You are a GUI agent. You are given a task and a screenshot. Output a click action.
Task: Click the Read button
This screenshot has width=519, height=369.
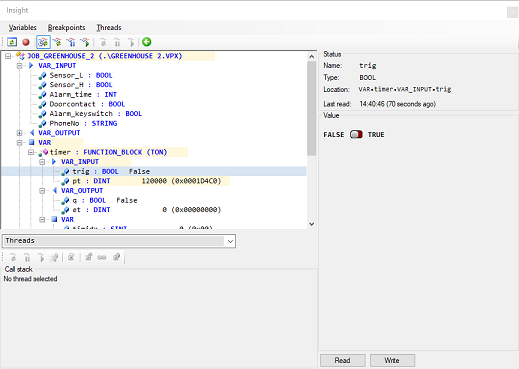click(x=342, y=360)
